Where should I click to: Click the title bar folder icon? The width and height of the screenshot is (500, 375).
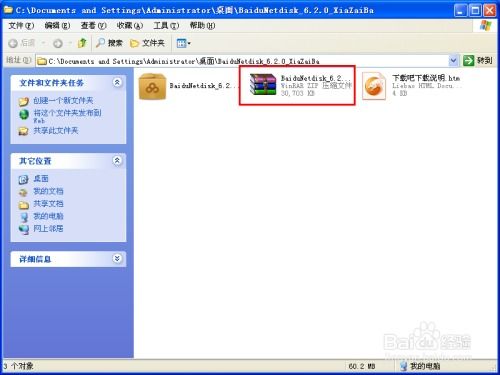(8, 10)
